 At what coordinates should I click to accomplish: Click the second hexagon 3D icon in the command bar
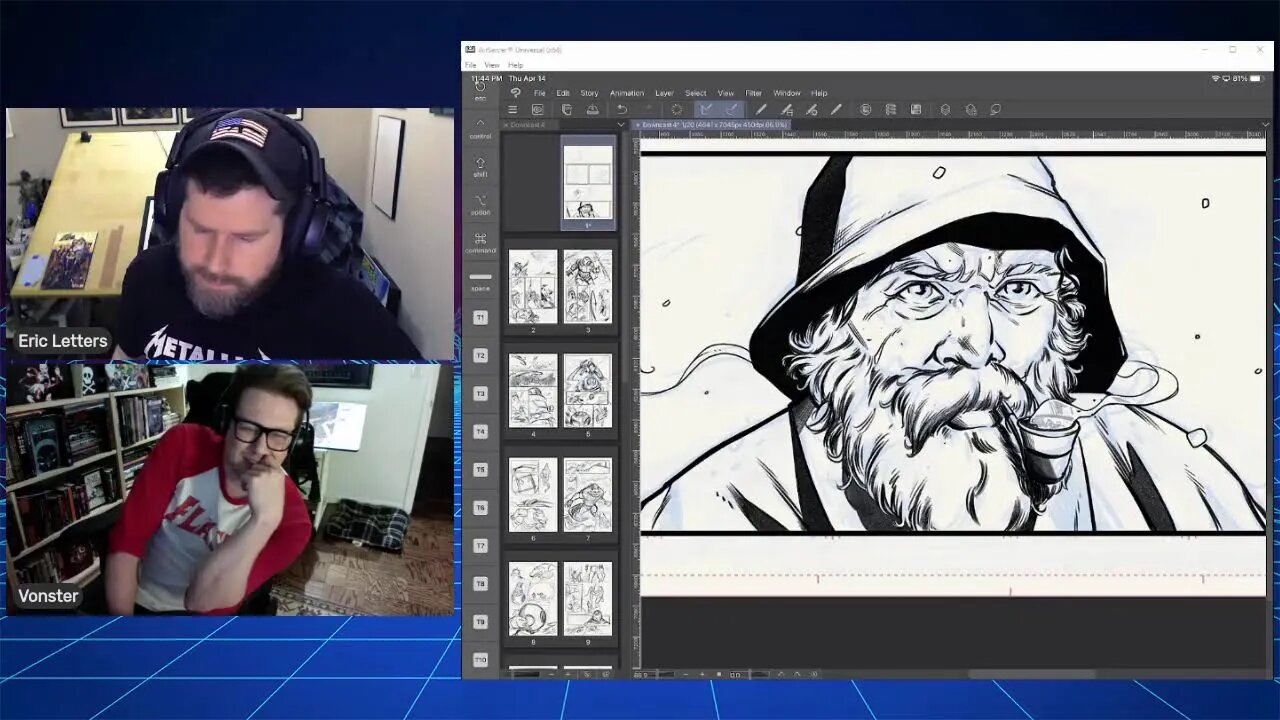click(970, 110)
